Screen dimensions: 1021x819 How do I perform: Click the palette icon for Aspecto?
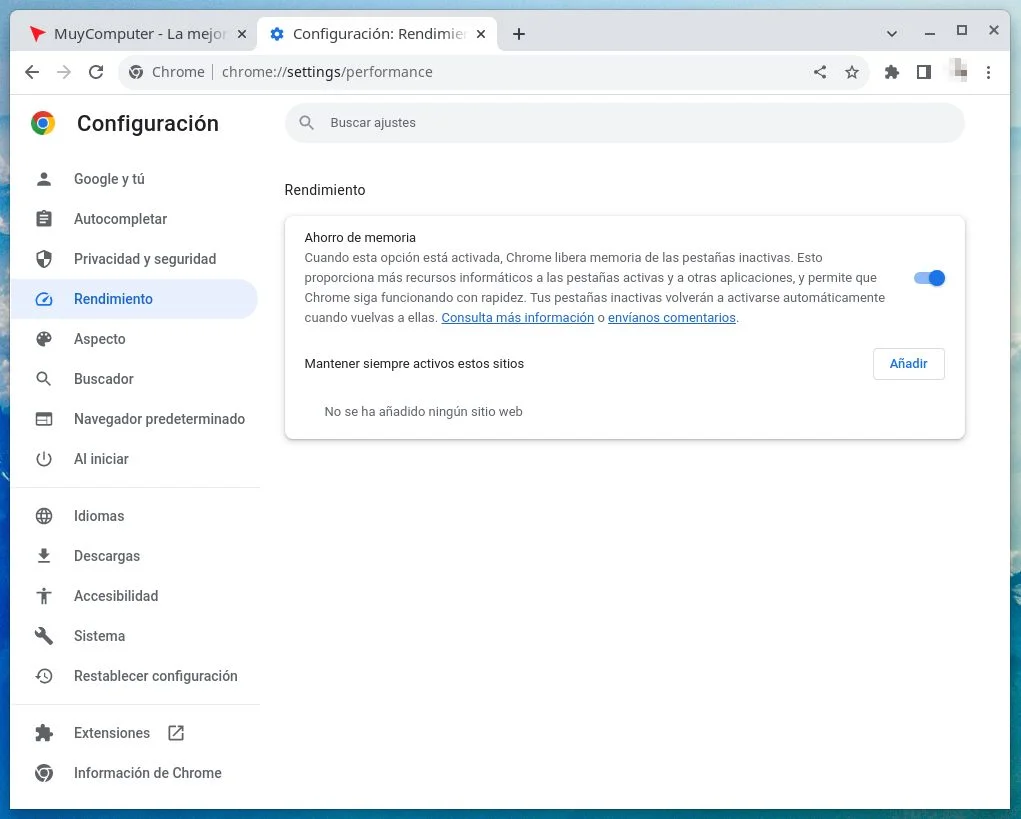(44, 339)
